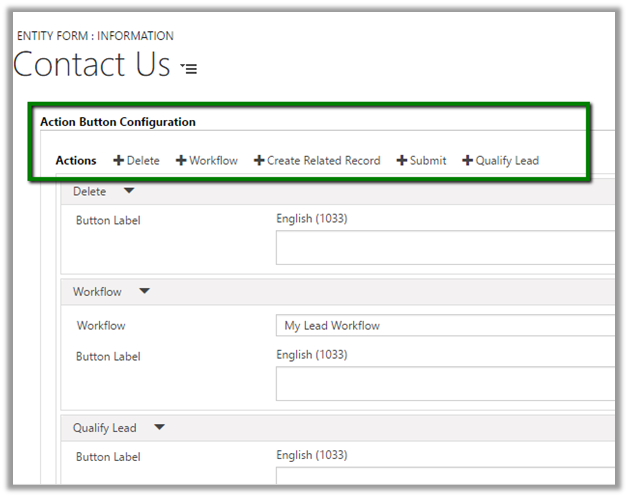Click the Delete section header title
The image size is (628, 497).
coord(91,191)
